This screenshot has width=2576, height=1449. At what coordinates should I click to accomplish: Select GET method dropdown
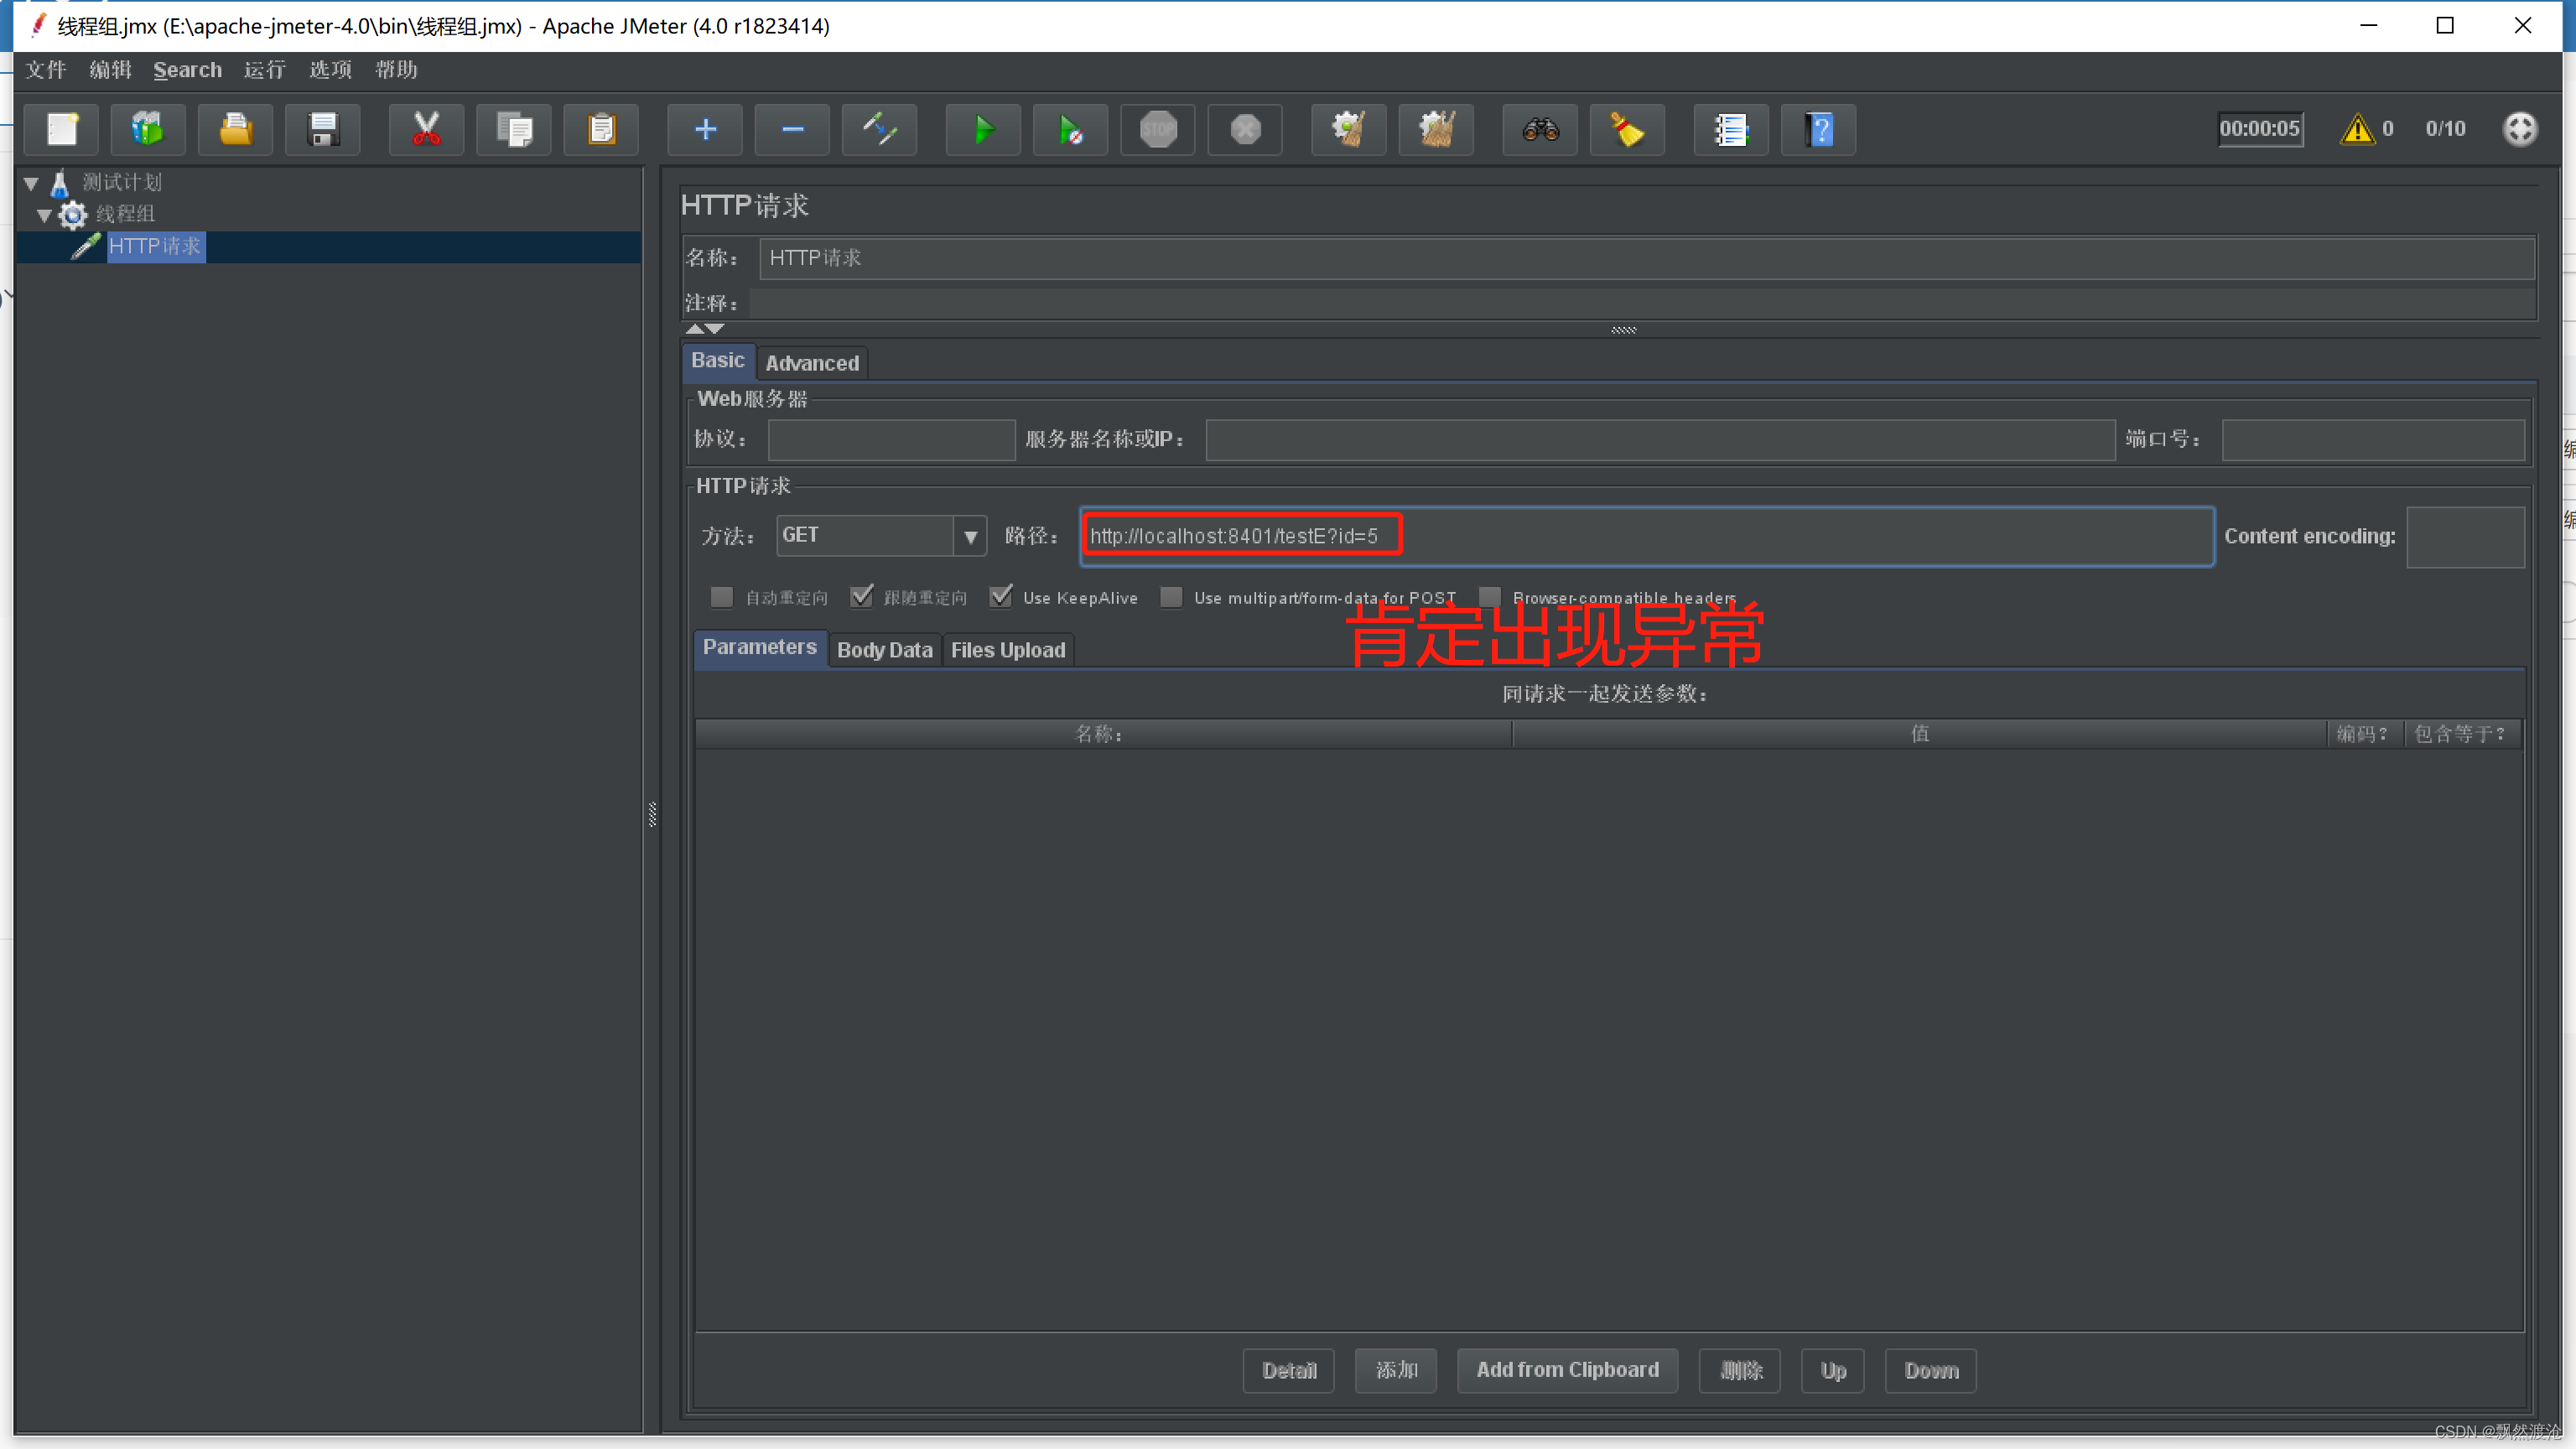[881, 534]
